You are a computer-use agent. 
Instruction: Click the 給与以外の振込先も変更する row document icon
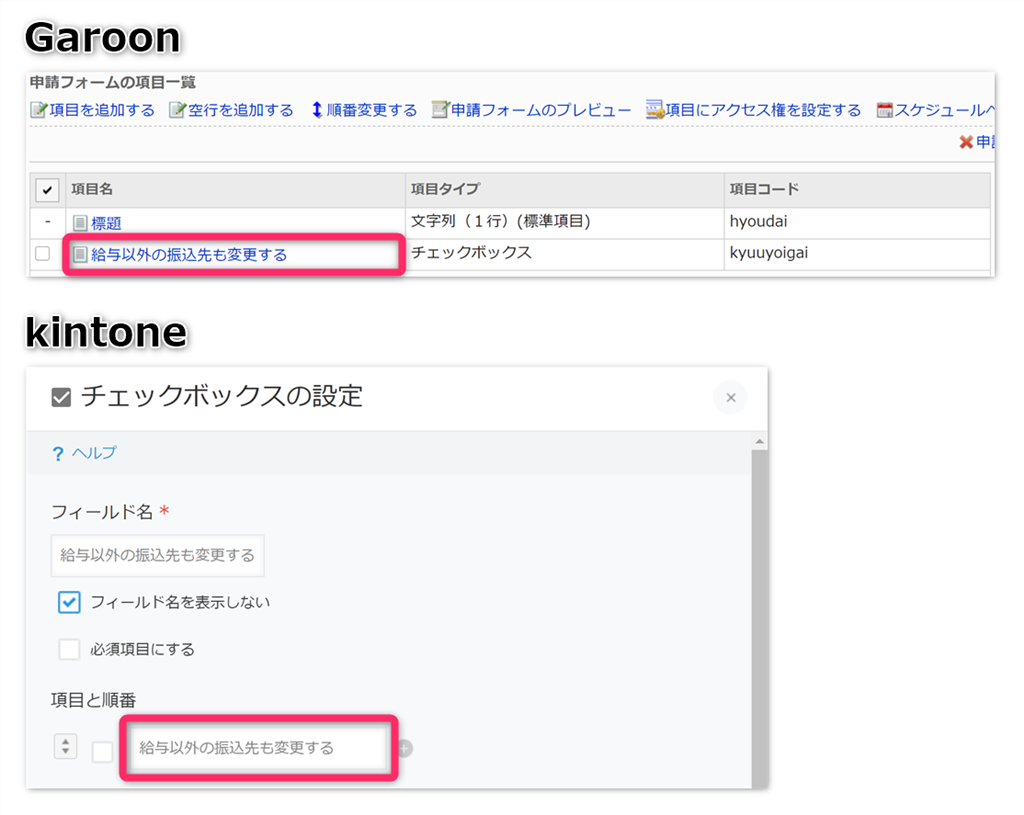coord(80,254)
